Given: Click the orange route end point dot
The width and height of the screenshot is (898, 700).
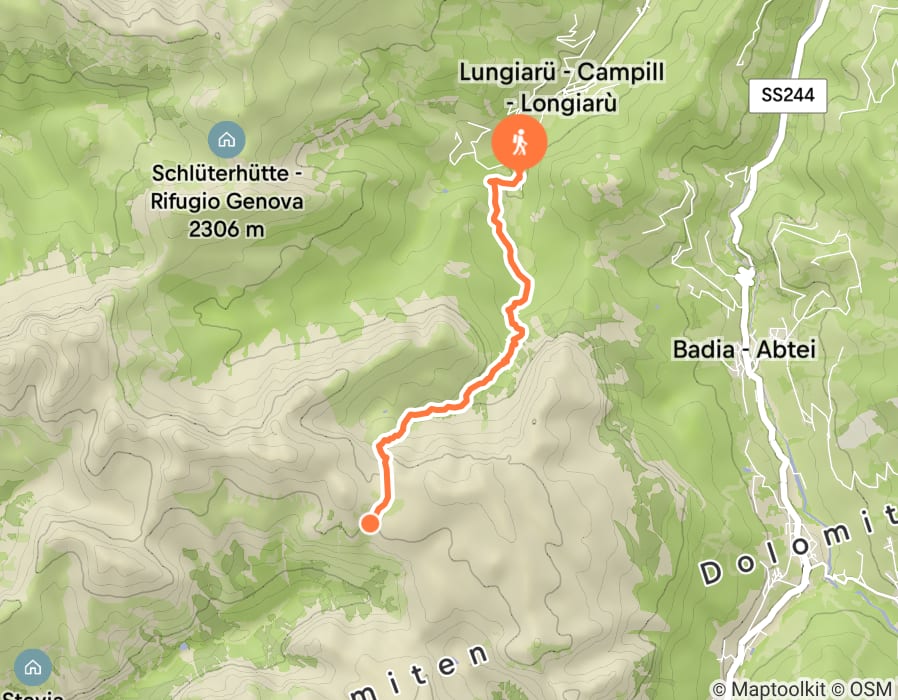Looking at the screenshot, I should 370,523.
